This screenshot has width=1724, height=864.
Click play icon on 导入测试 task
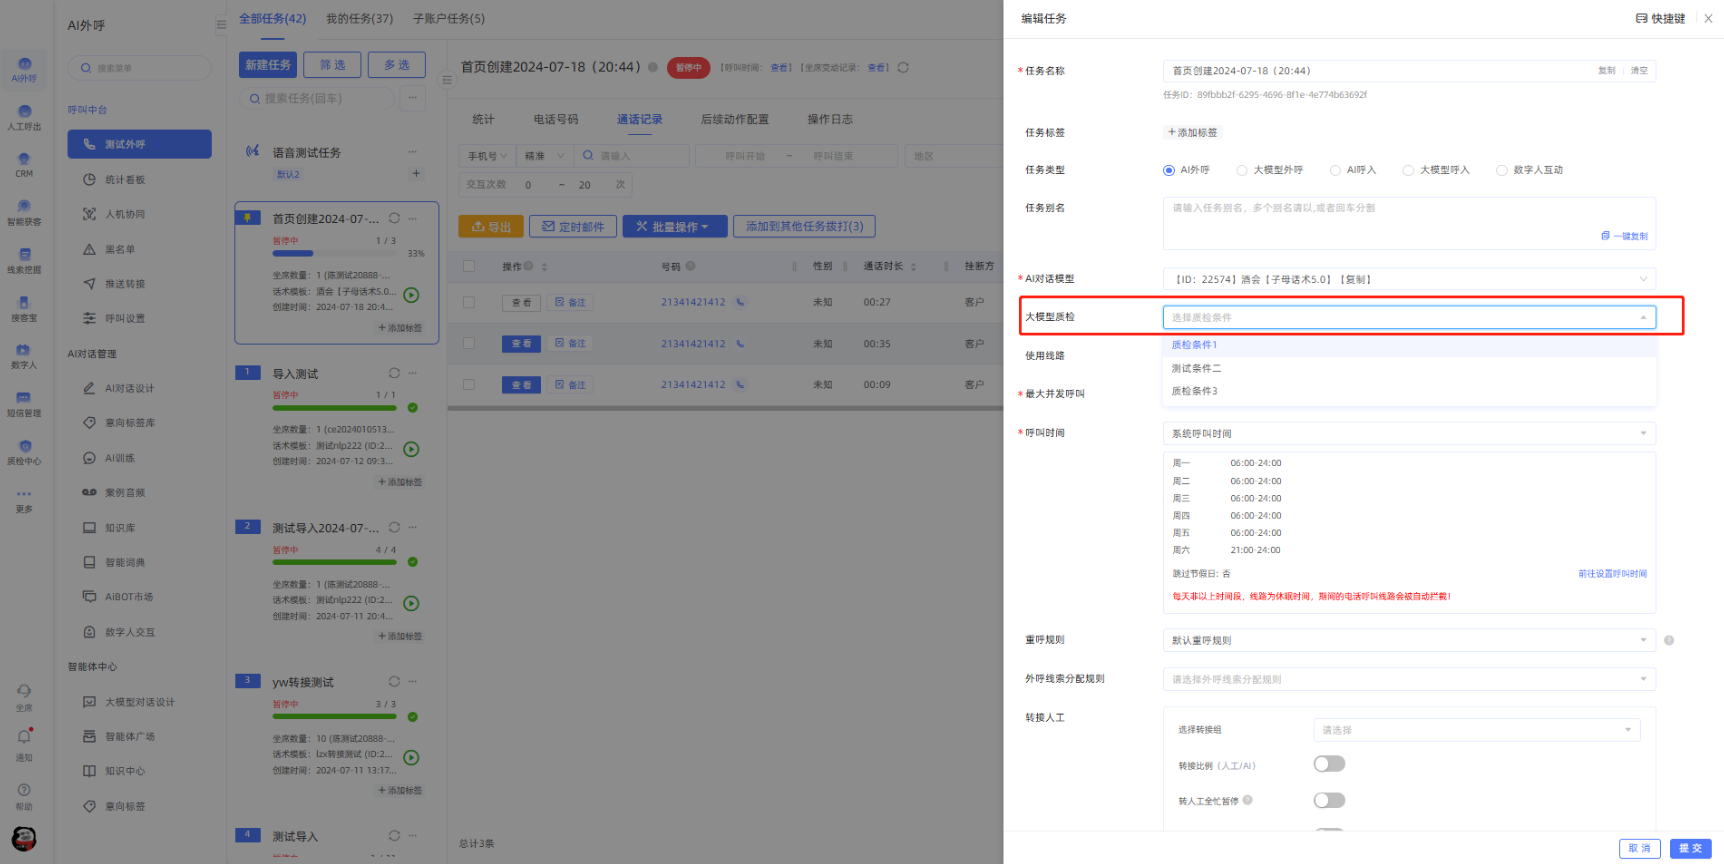coord(411,449)
